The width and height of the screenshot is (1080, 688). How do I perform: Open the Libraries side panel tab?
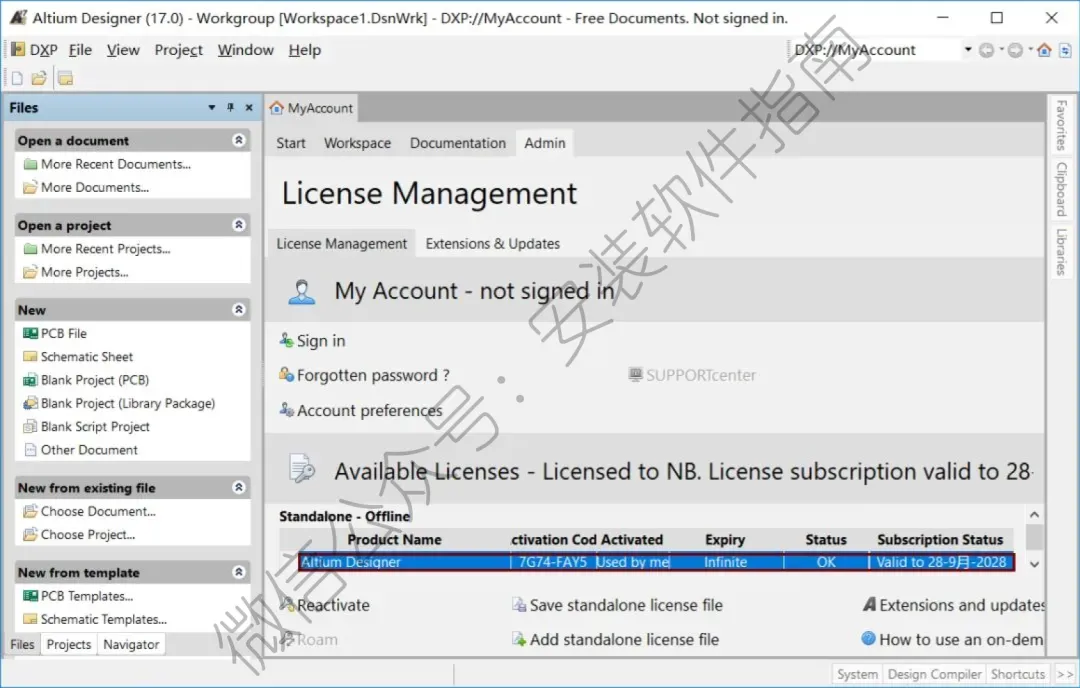point(1061,251)
